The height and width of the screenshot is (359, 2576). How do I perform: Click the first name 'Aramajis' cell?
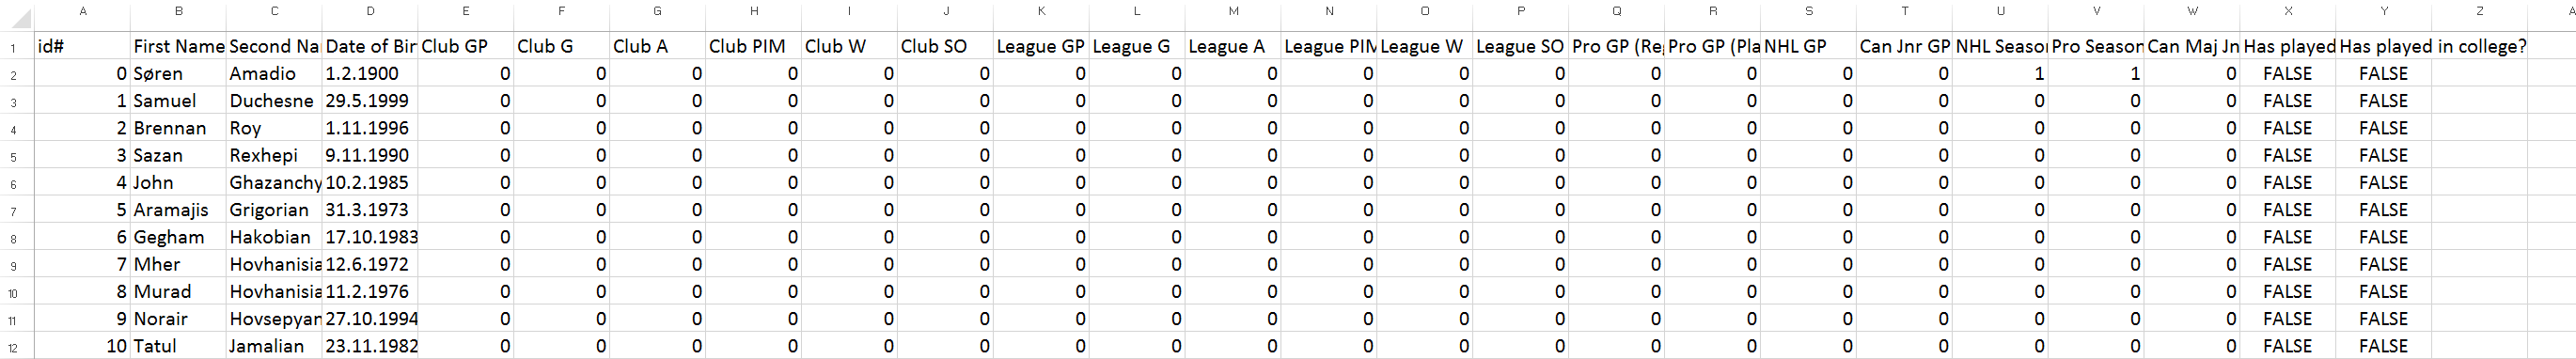pyautogui.click(x=178, y=210)
